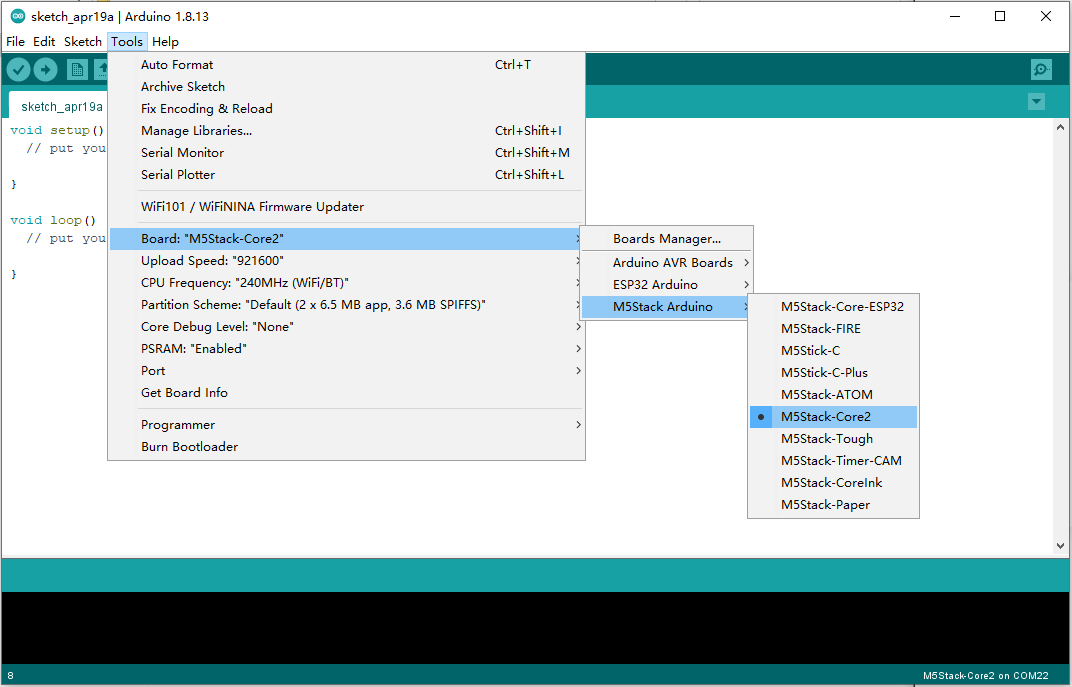
Task: Open Serial Monitor from Tools menu
Action: 347,152
